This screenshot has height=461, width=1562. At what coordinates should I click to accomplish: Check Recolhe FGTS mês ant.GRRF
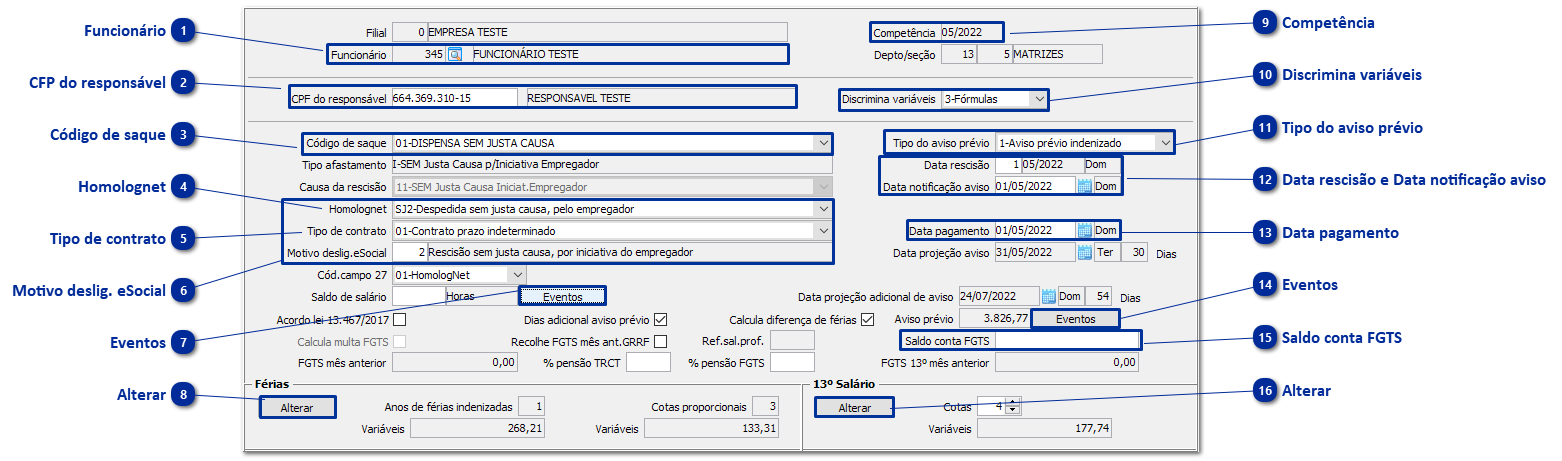(x=660, y=342)
